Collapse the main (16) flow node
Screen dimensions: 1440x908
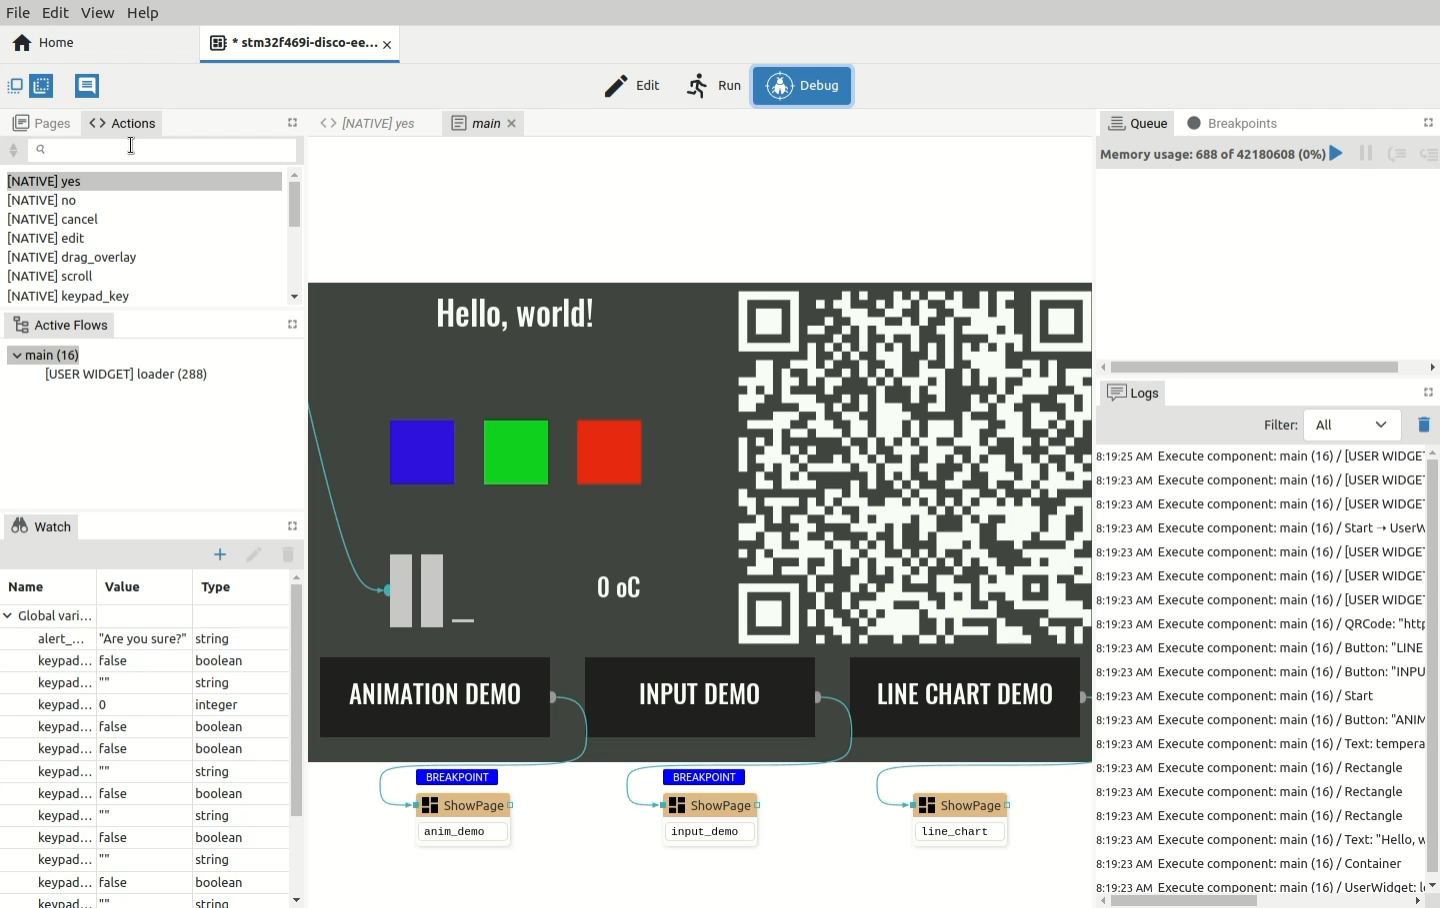tap(17, 355)
